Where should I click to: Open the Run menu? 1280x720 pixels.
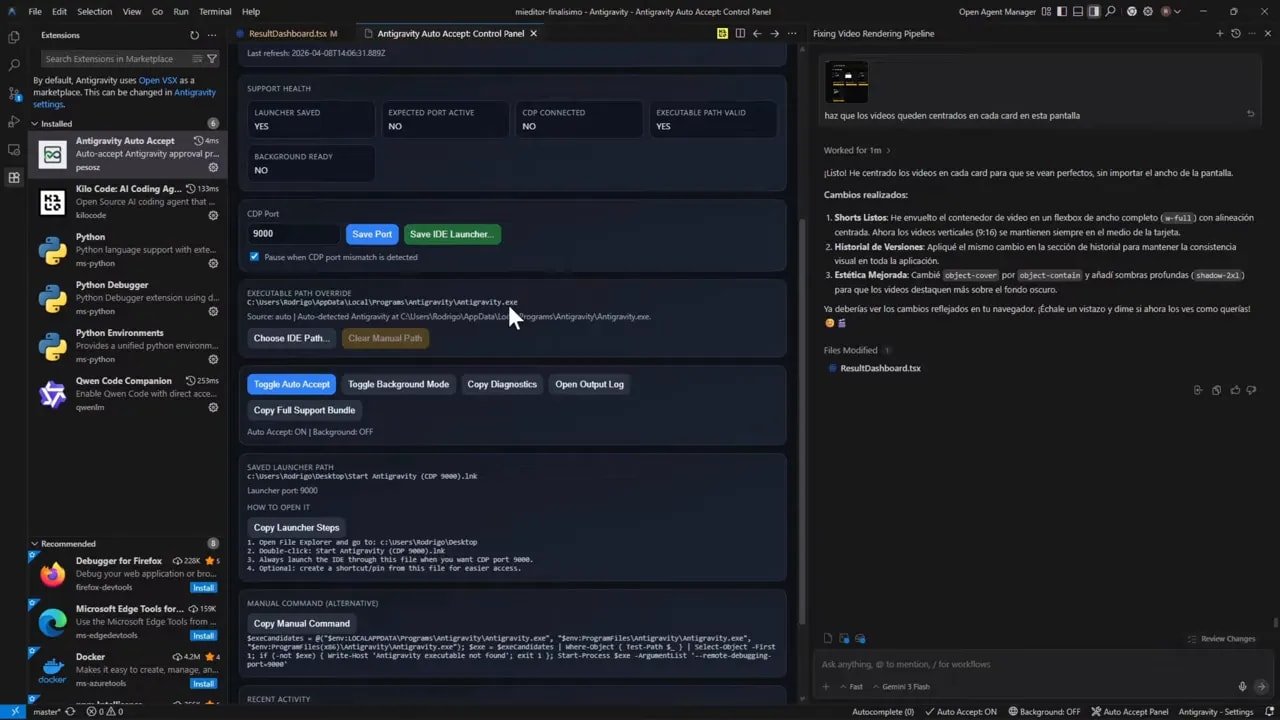click(x=181, y=12)
